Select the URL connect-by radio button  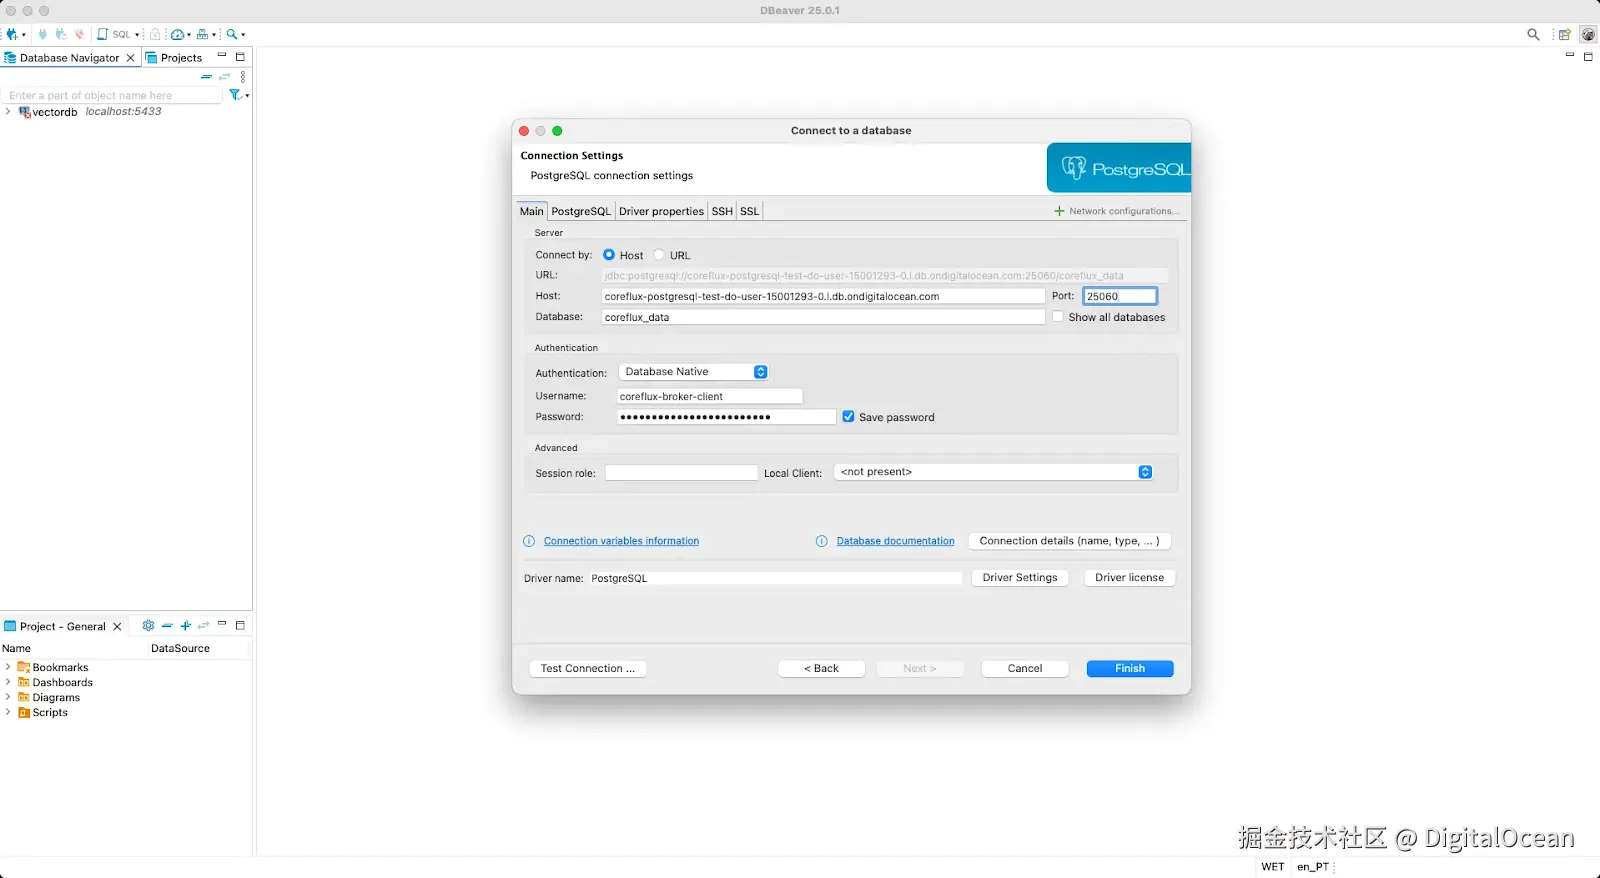(x=659, y=255)
